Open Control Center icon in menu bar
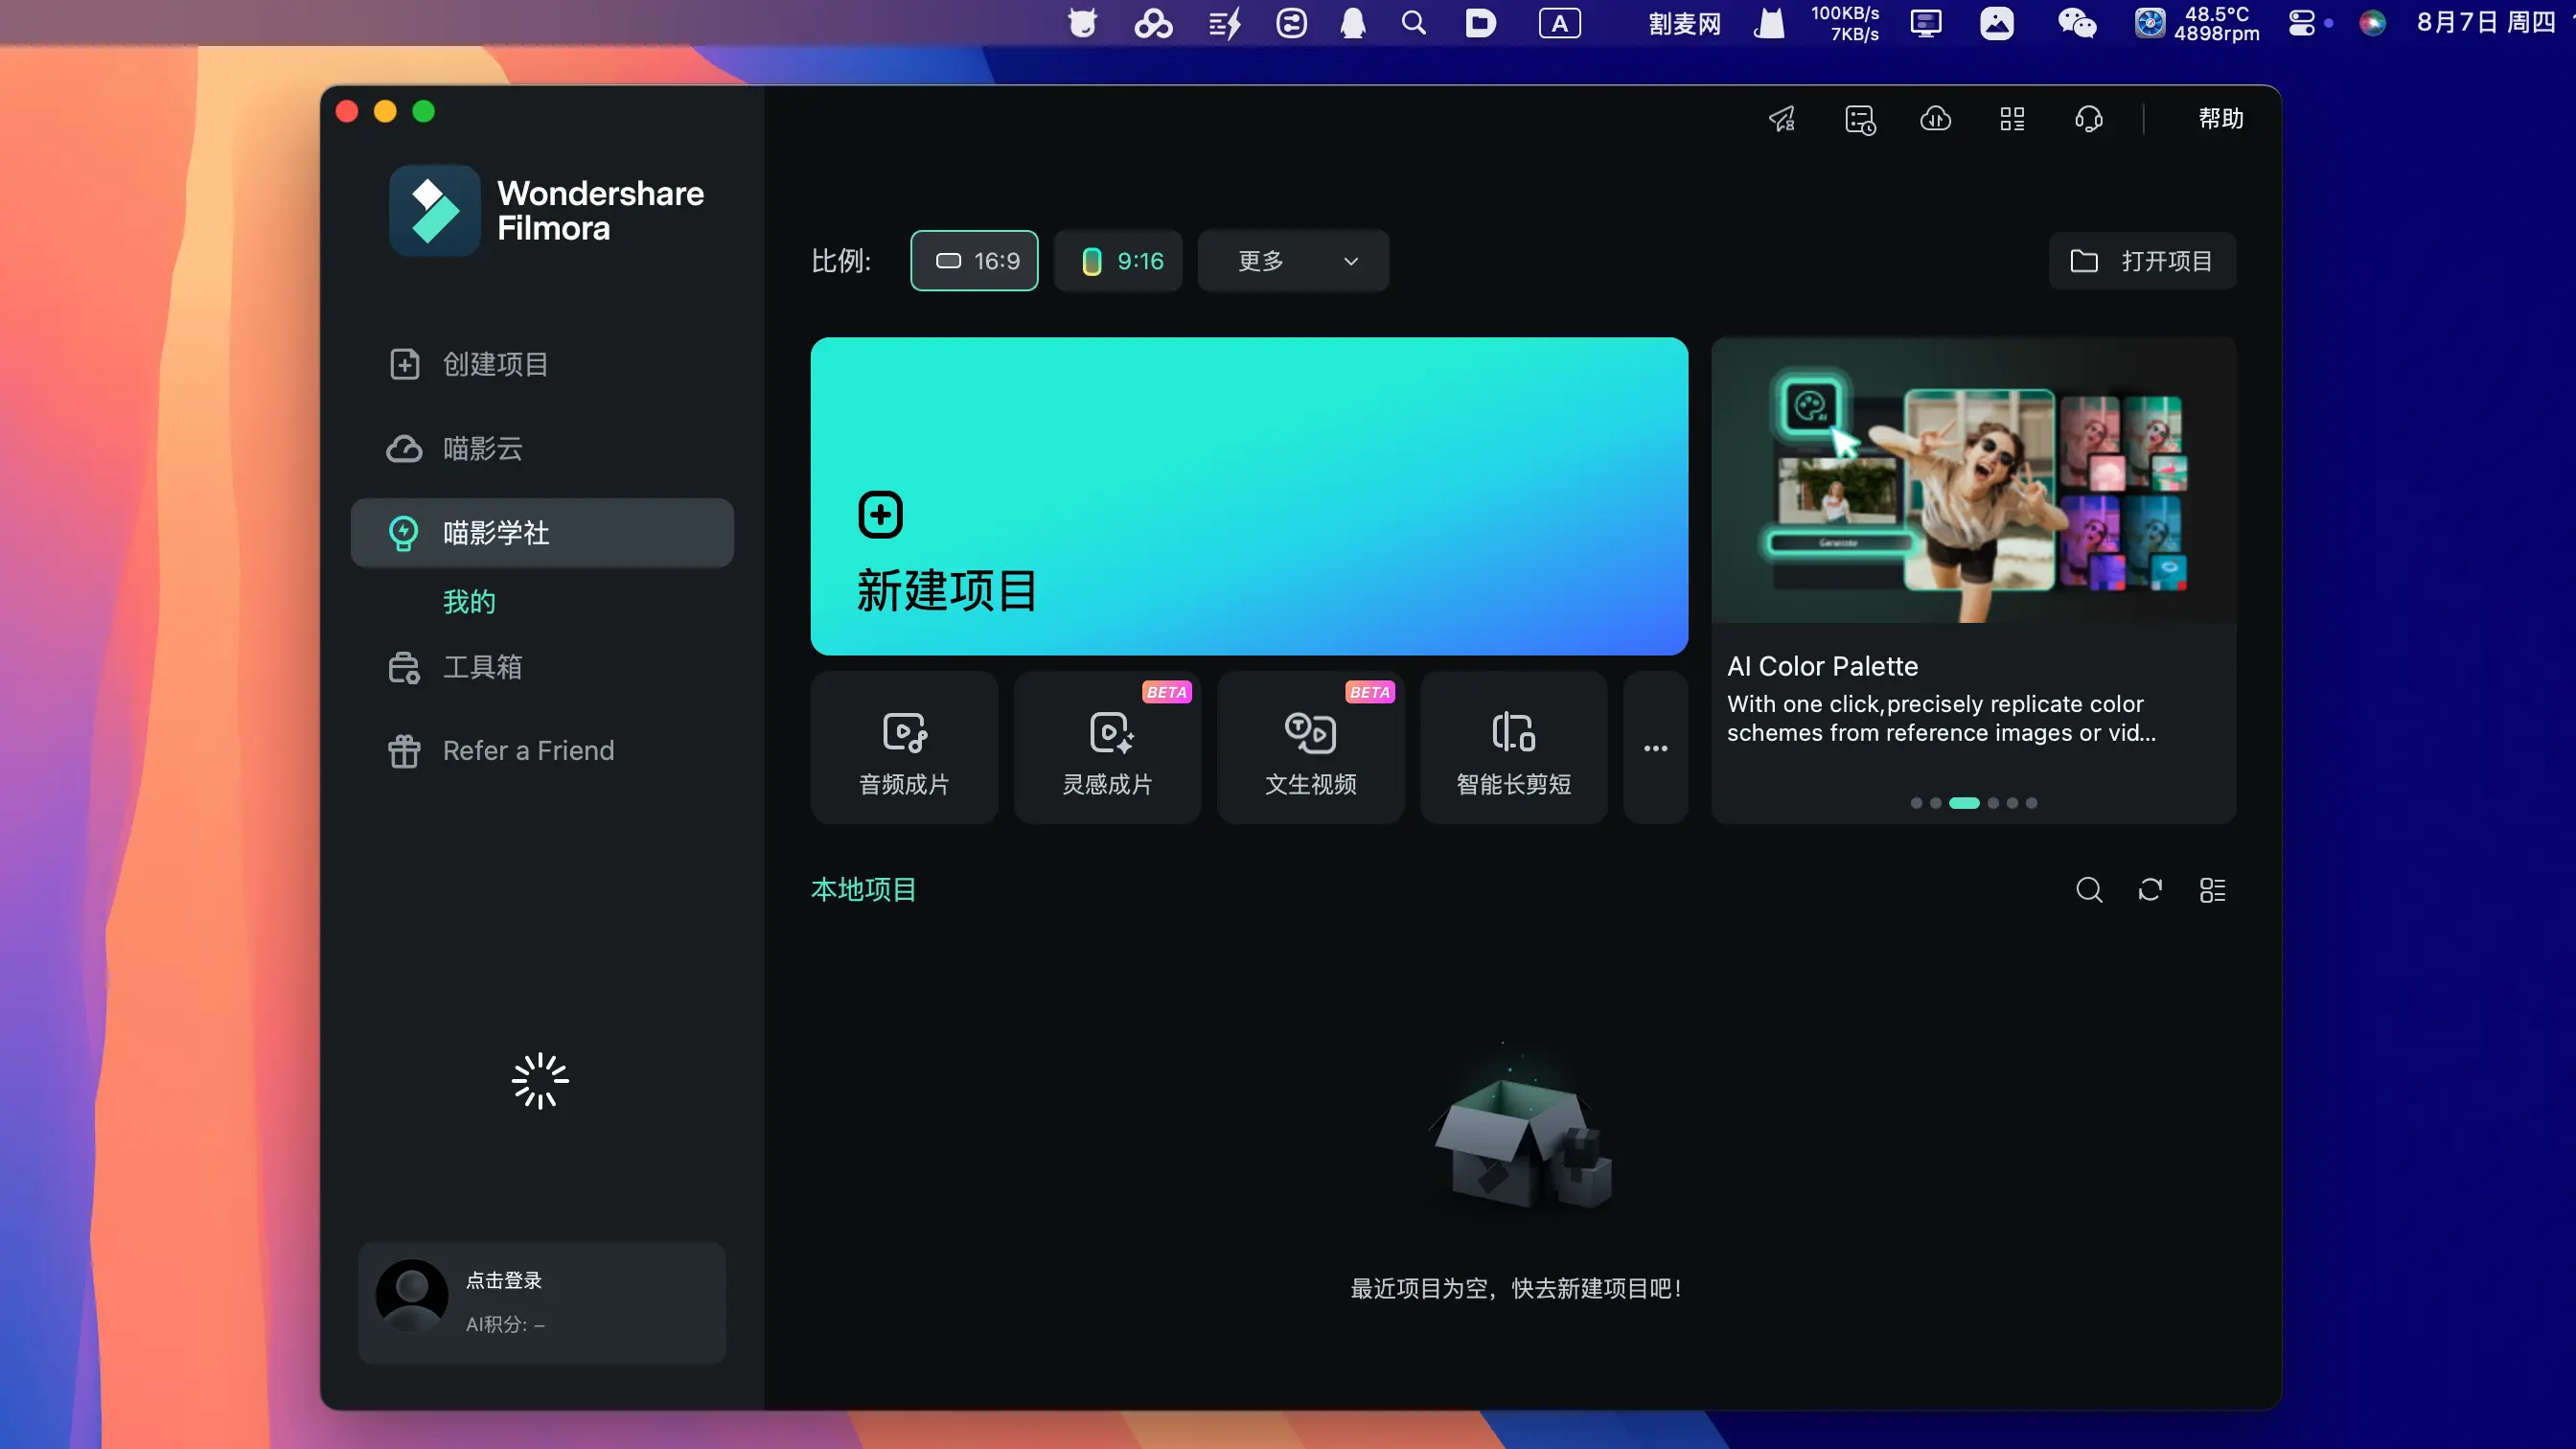 [2302, 22]
